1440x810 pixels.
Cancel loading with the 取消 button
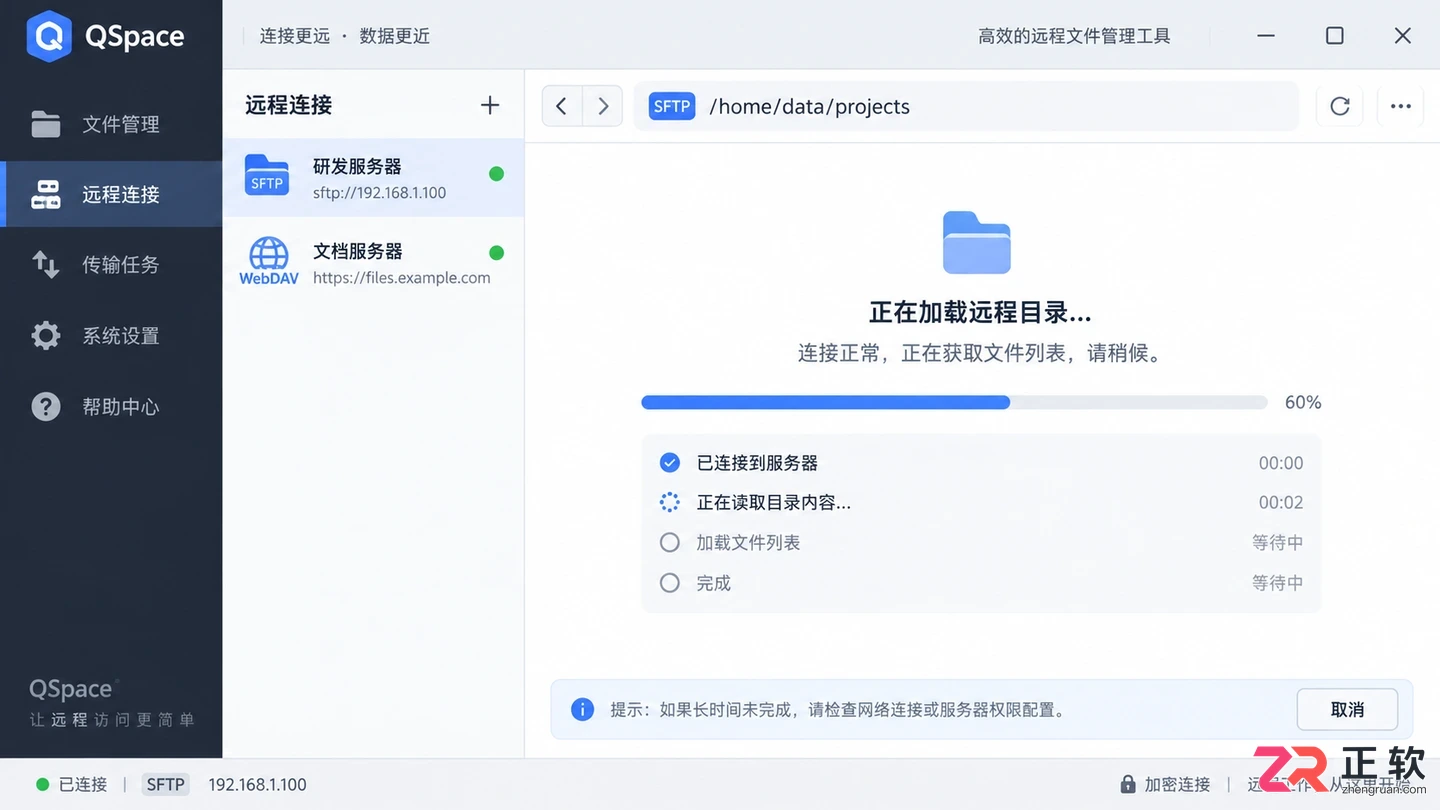click(x=1347, y=709)
